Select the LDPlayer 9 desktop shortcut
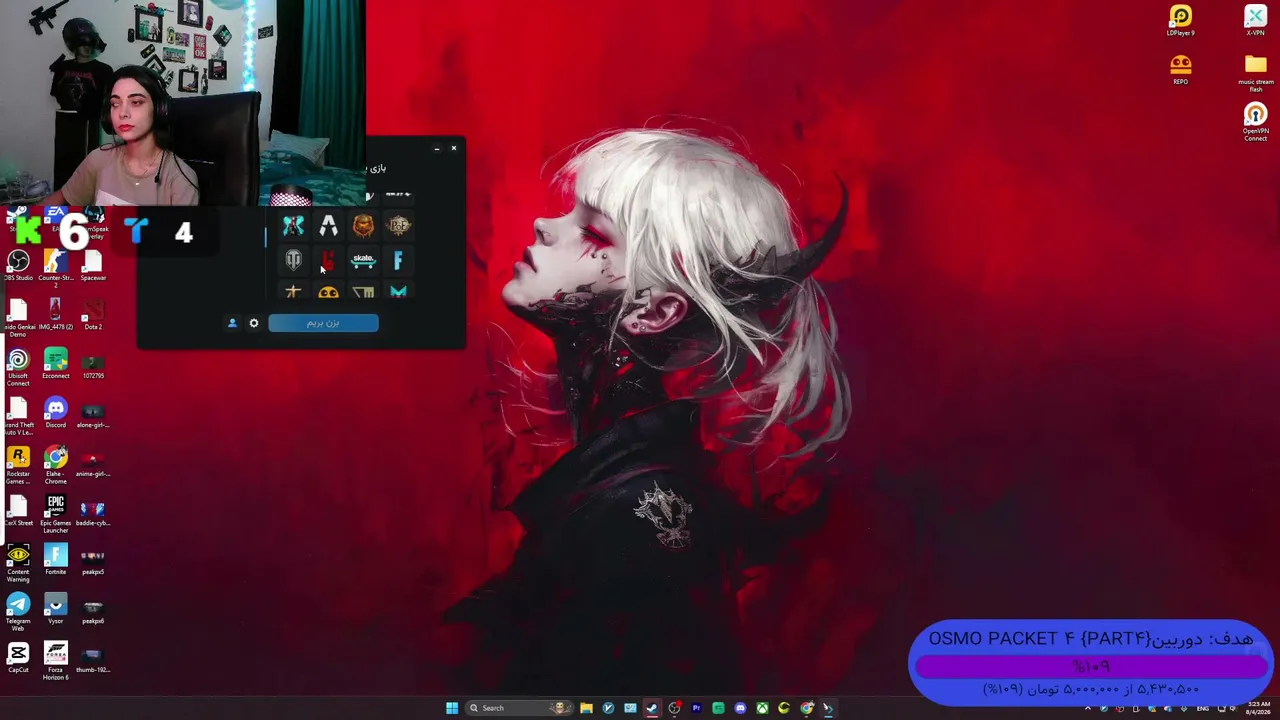The height and width of the screenshot is (720, 1280). (1181, 21)
